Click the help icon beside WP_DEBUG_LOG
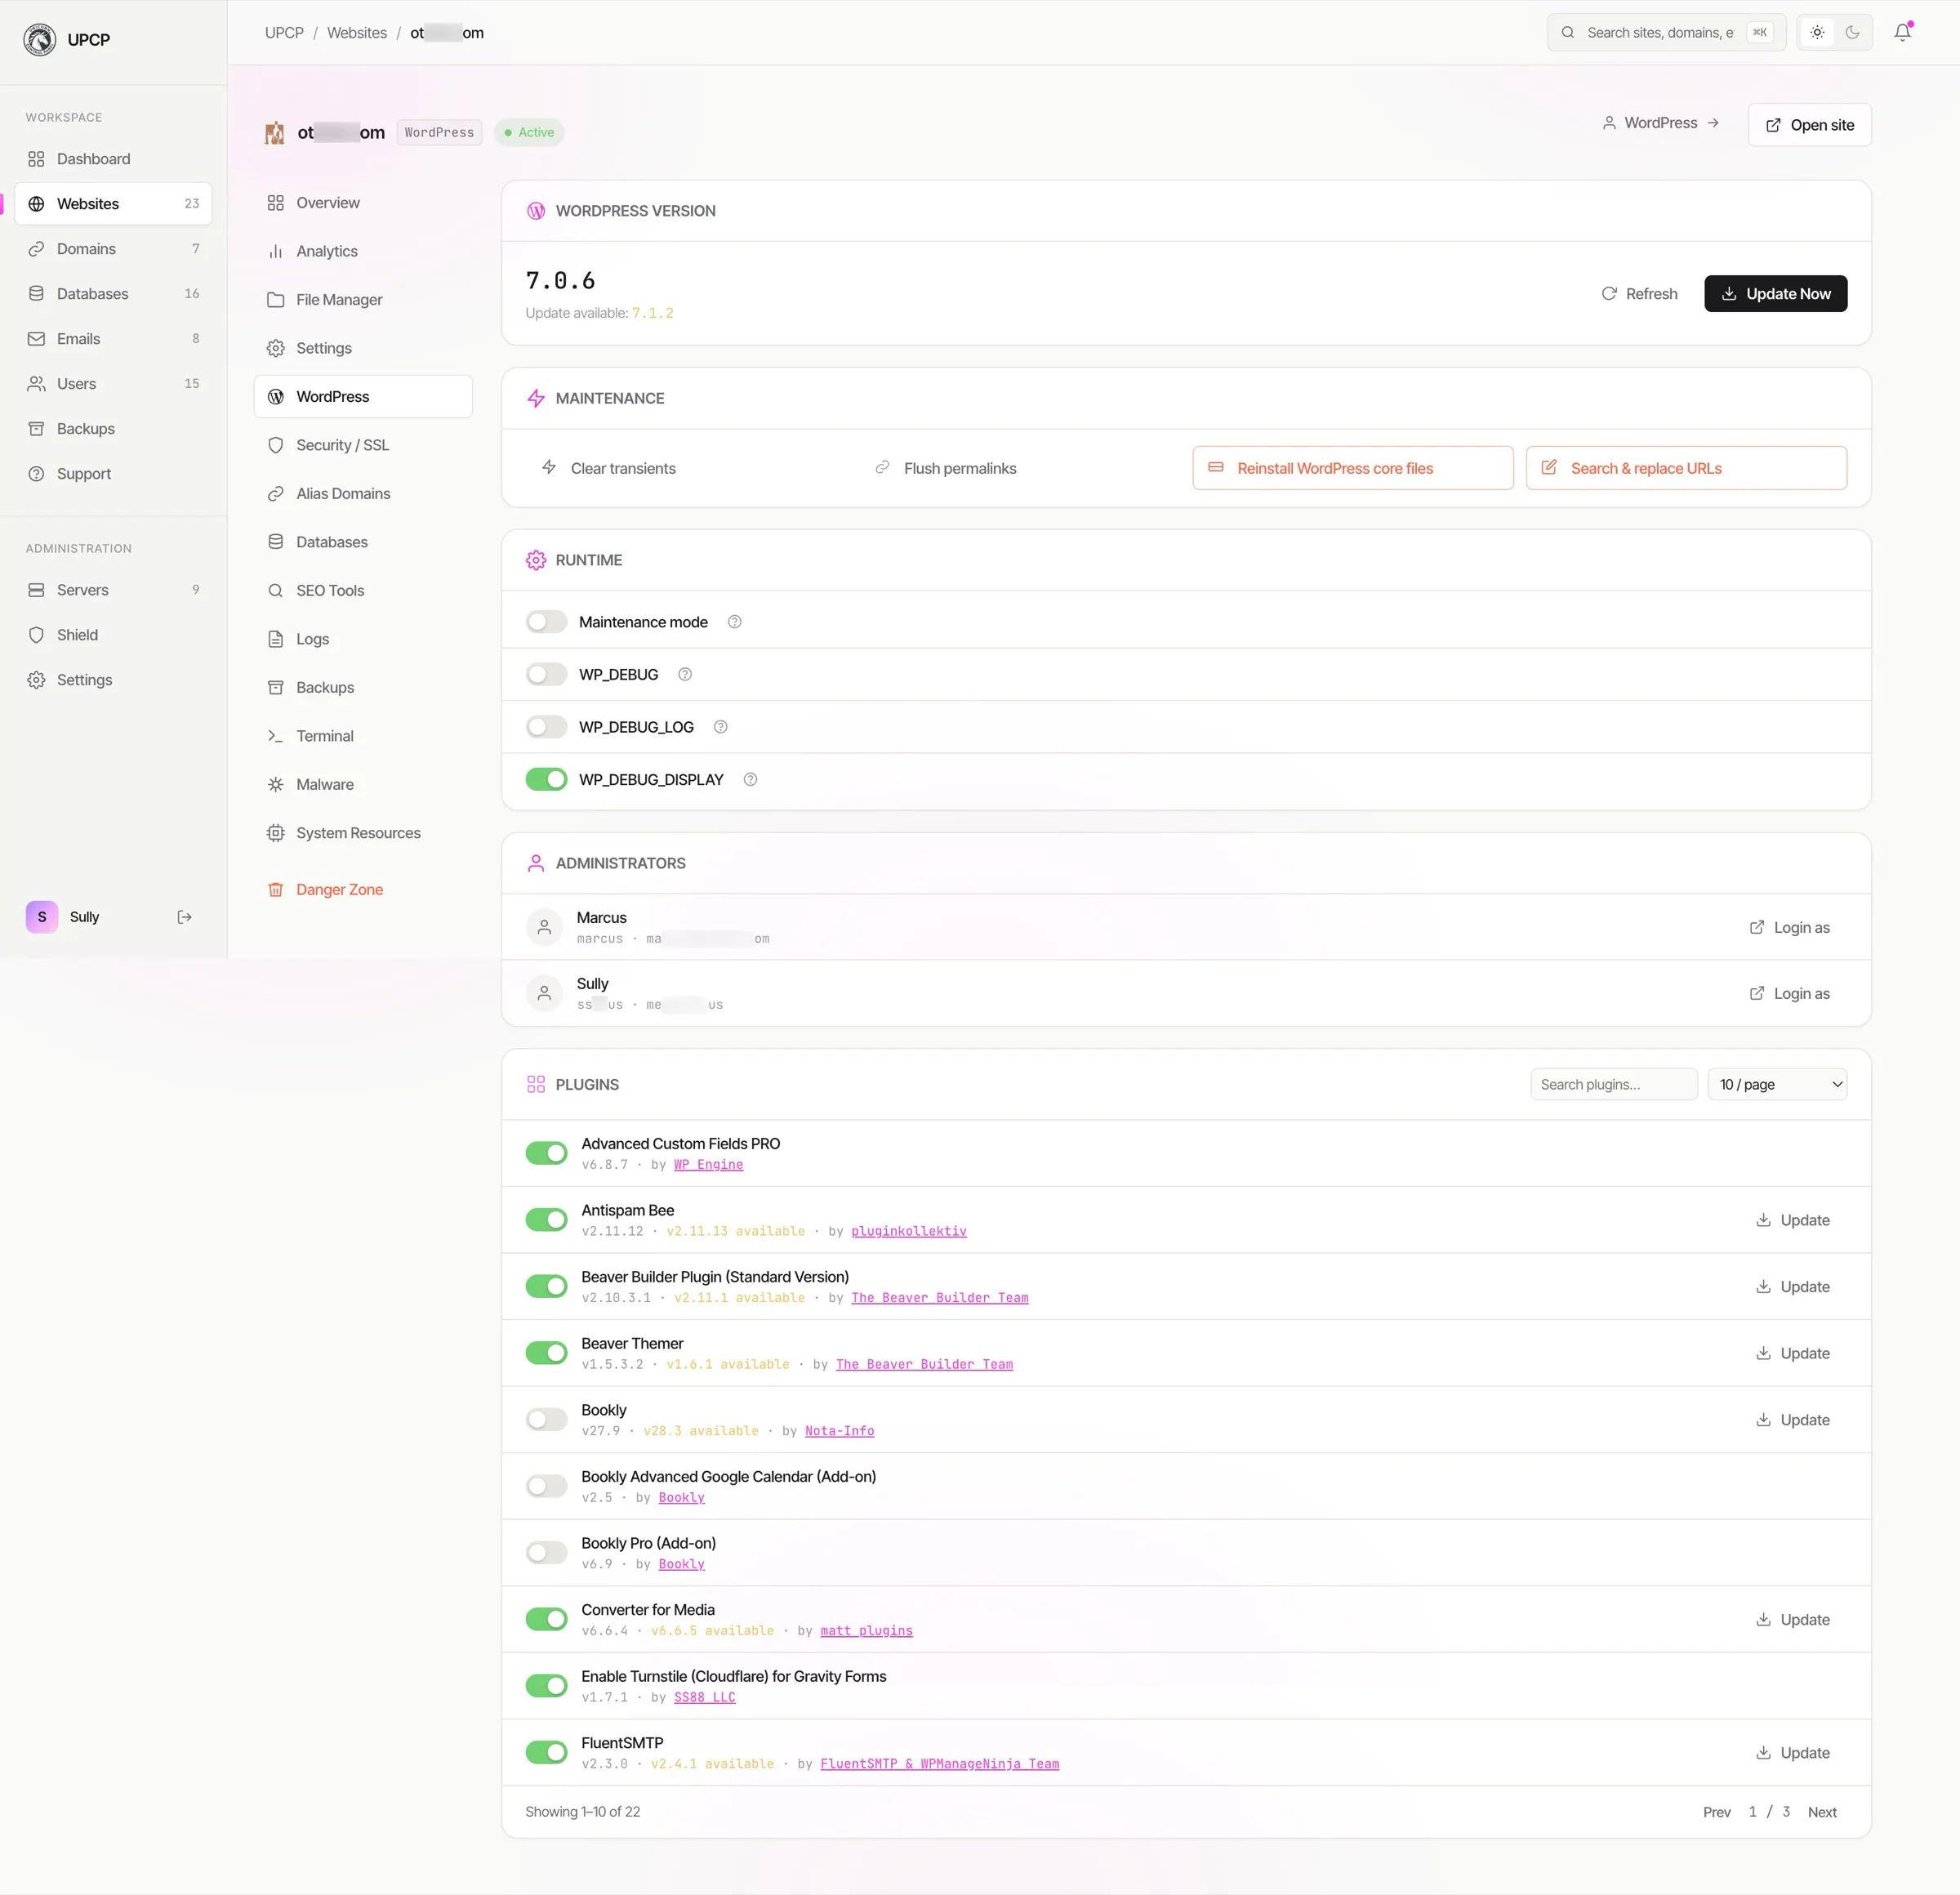The image size is (1960, 1895). click(720, 727)
